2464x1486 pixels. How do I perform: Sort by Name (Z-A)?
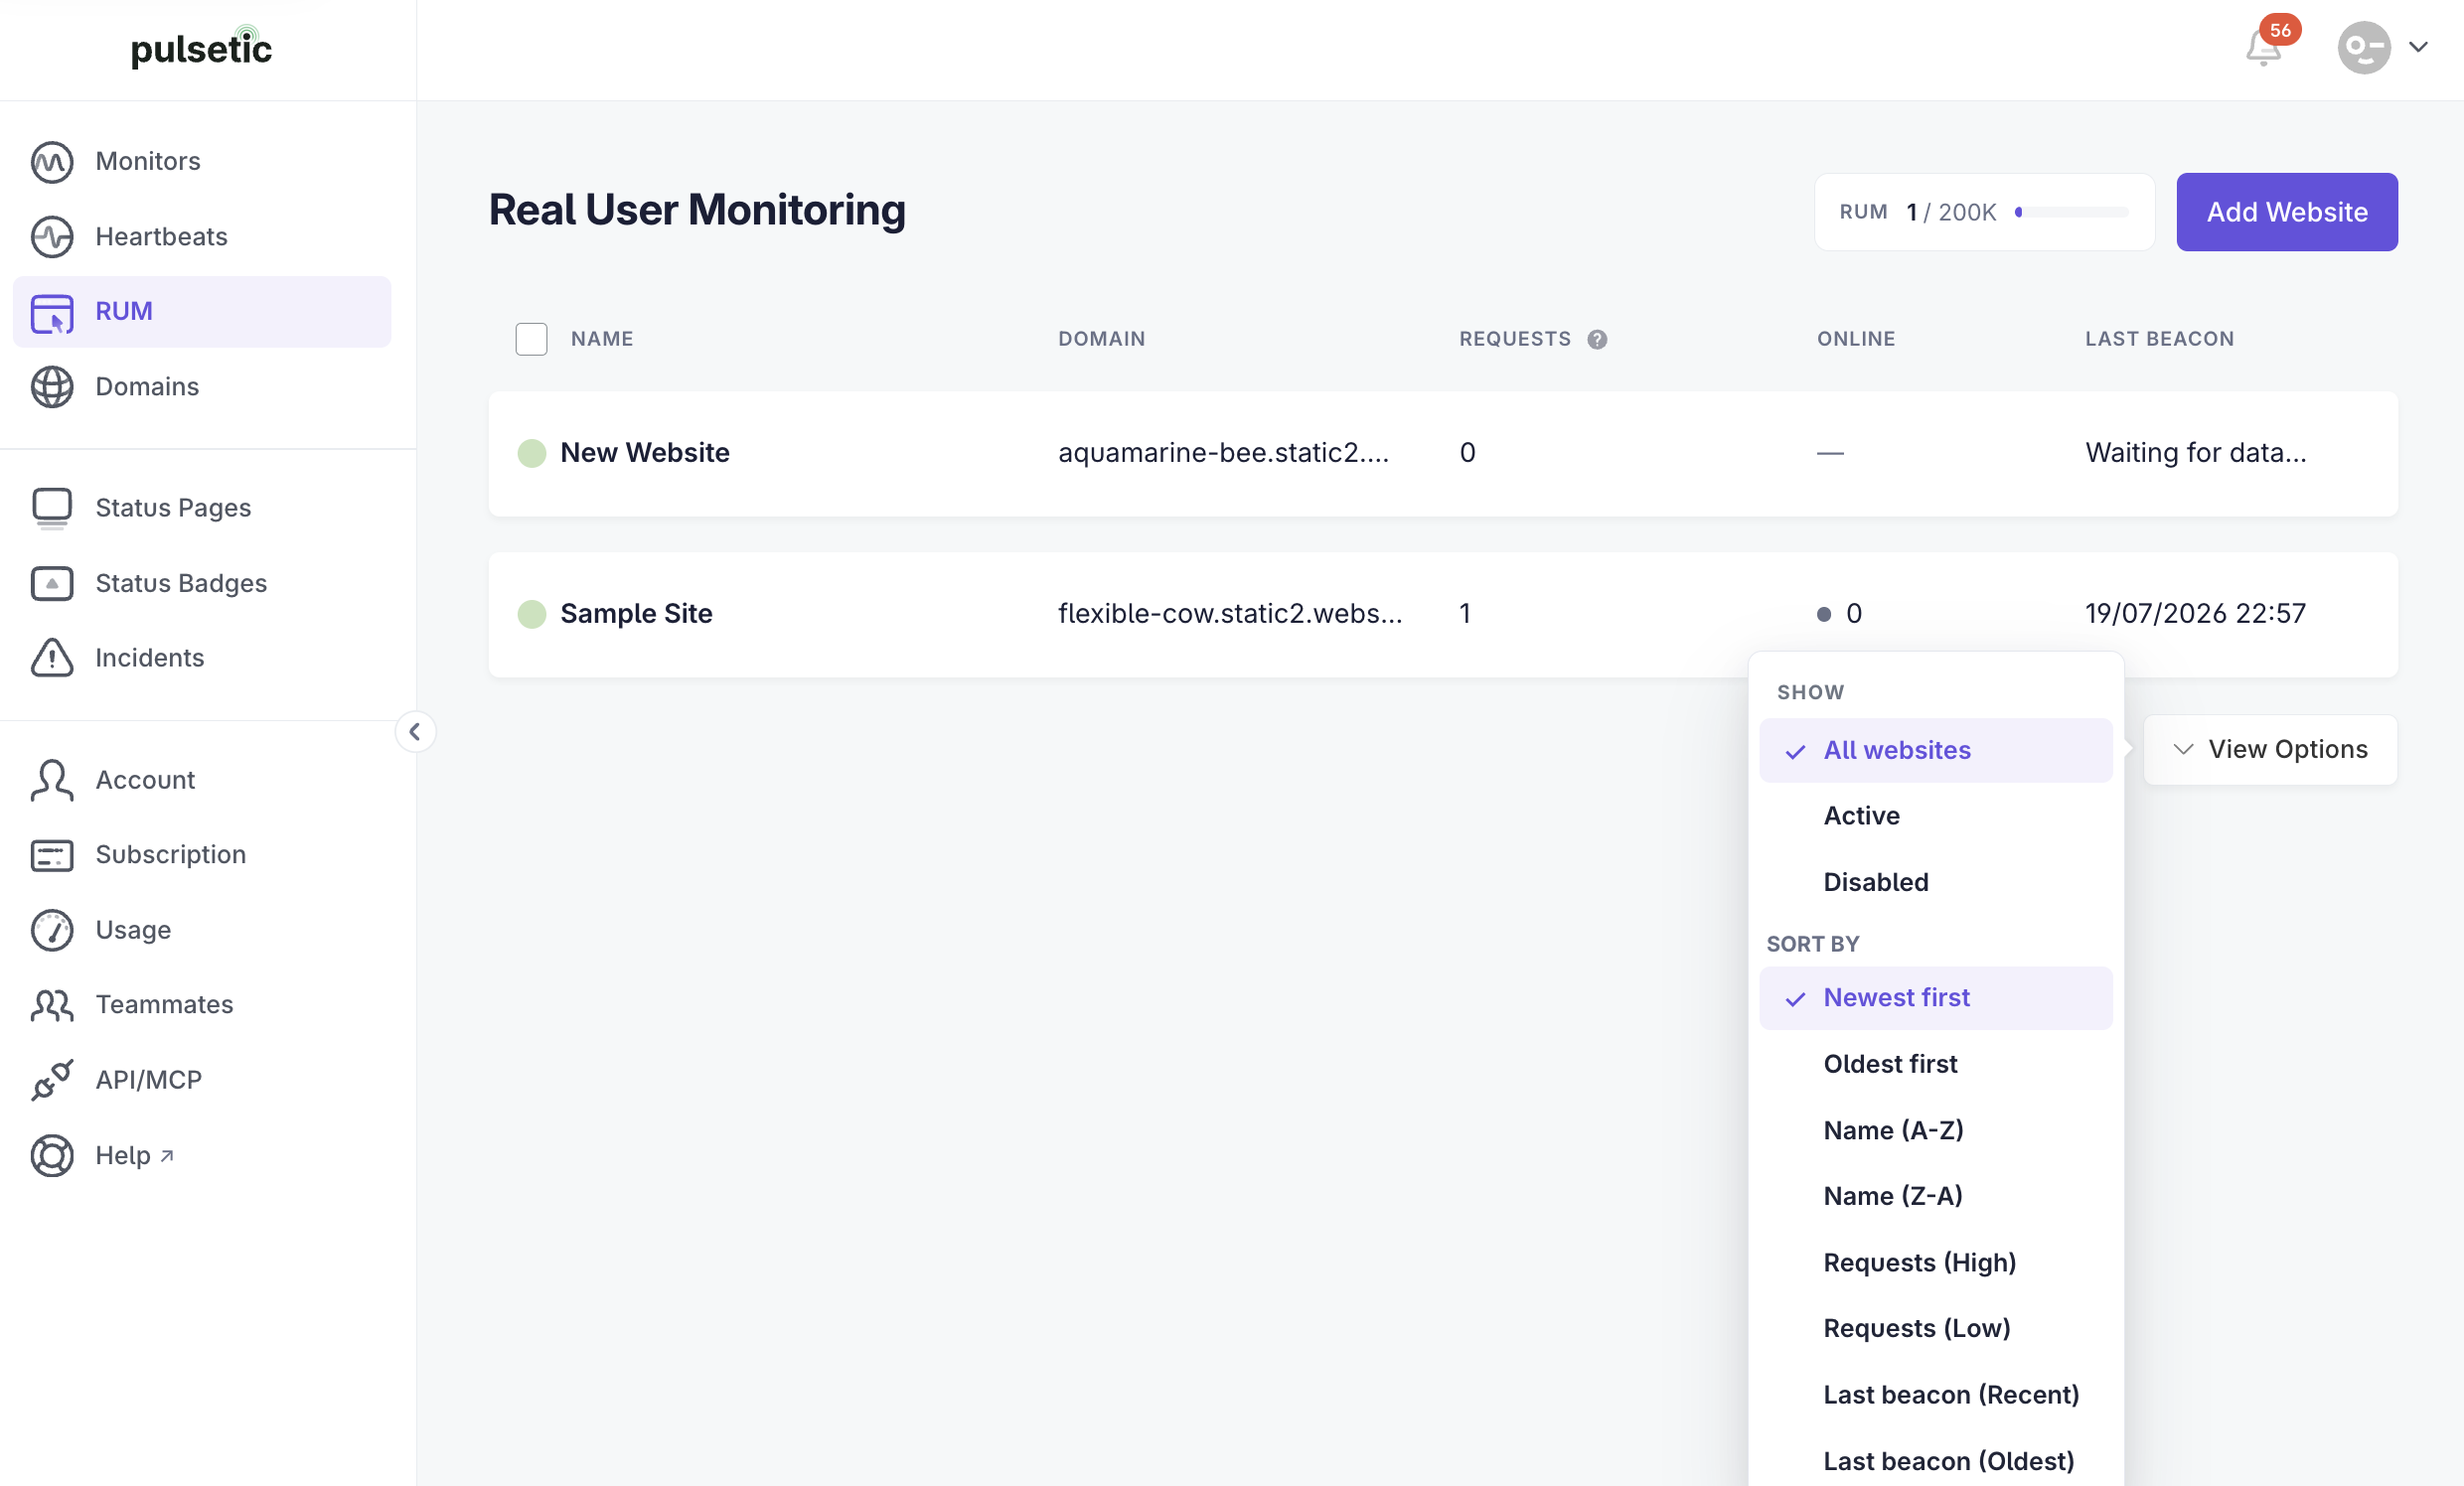[x=1935, y=1196]
